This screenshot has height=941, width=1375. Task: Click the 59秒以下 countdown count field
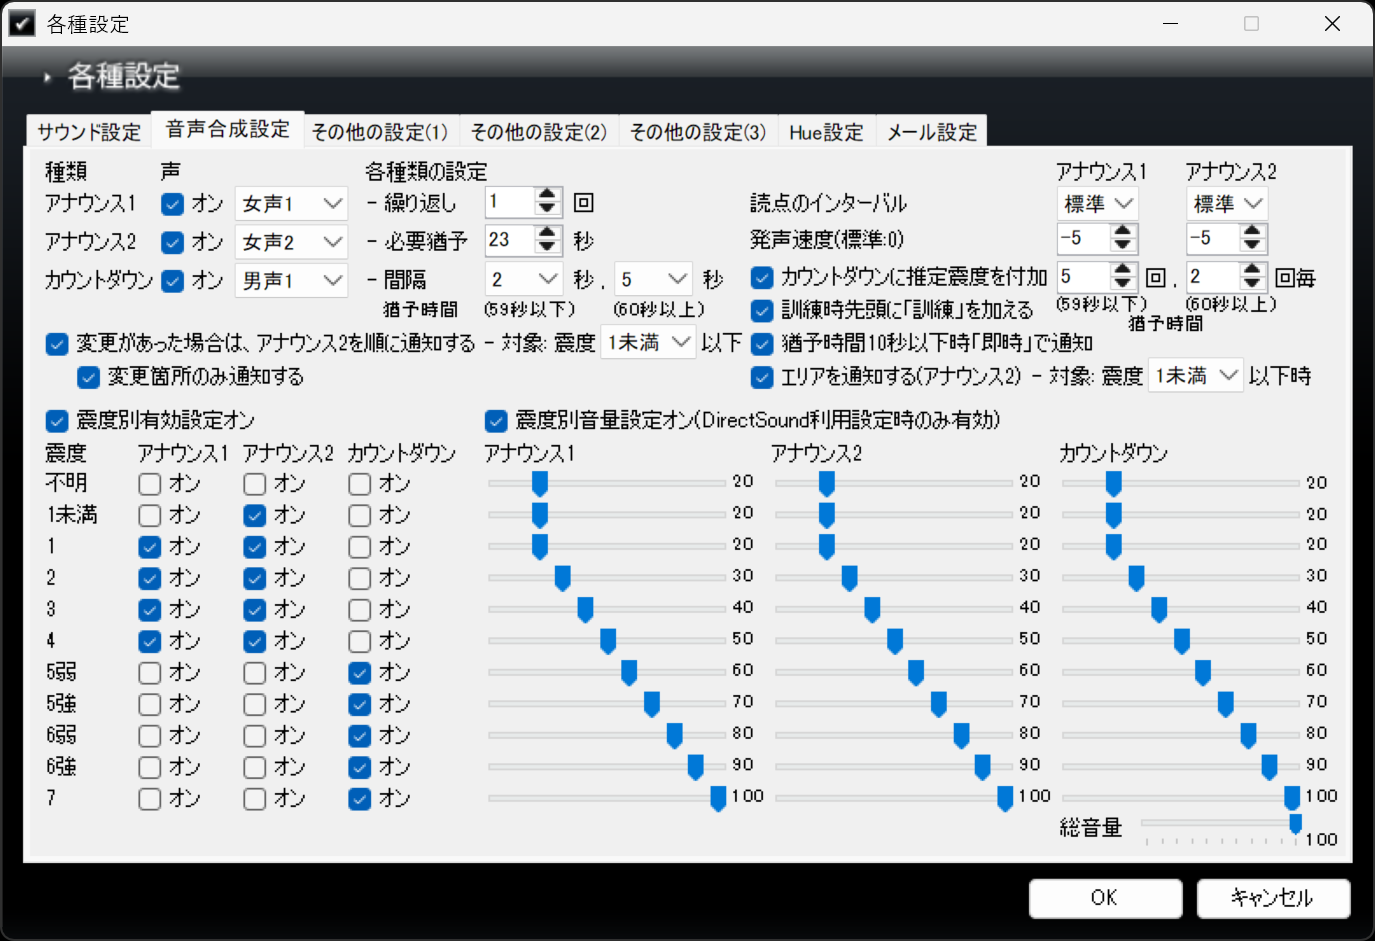1085,276
